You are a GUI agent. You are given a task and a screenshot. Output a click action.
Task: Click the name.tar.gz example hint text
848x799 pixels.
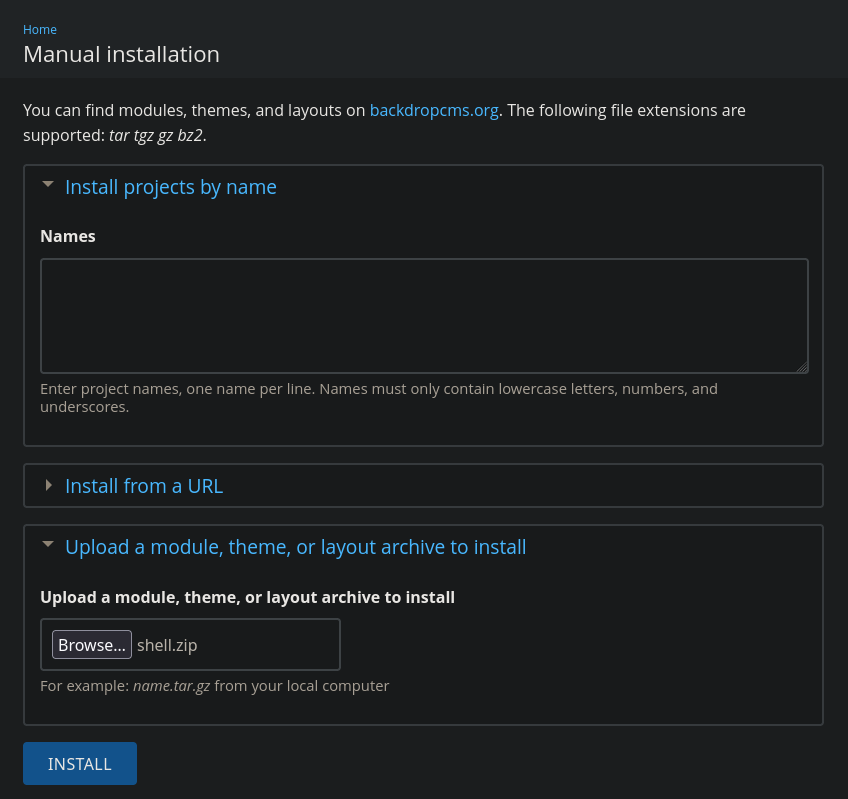(x=171, y=686)
